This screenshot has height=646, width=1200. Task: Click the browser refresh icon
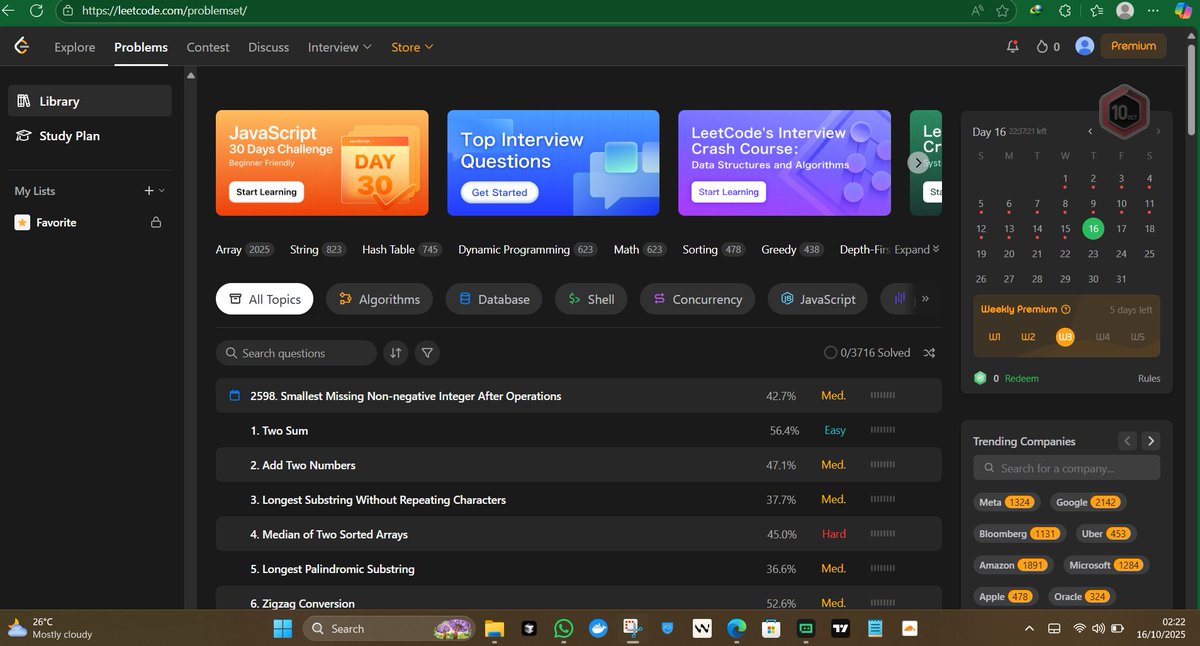pyautogui.click(x=37, y=10)
